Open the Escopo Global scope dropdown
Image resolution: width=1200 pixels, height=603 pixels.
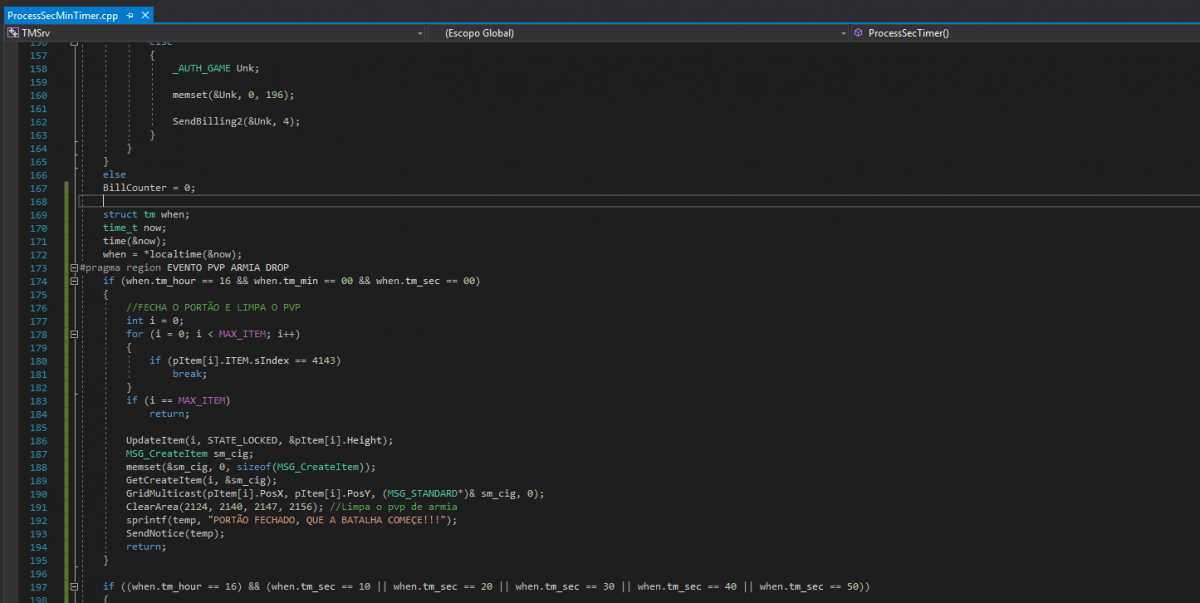point(843,33)
